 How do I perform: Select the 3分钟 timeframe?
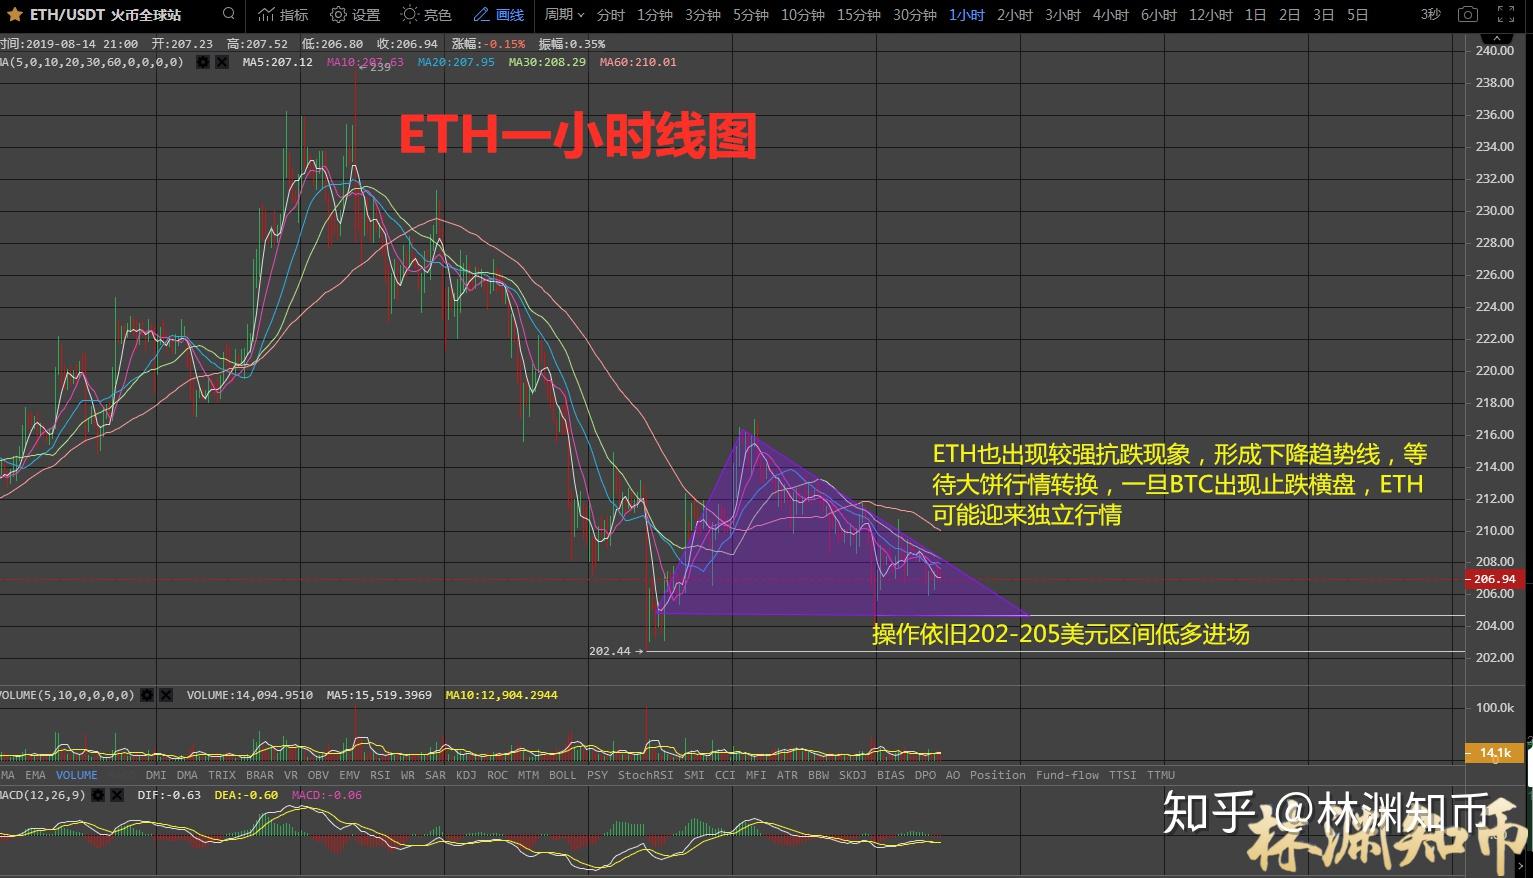(703, 15)
